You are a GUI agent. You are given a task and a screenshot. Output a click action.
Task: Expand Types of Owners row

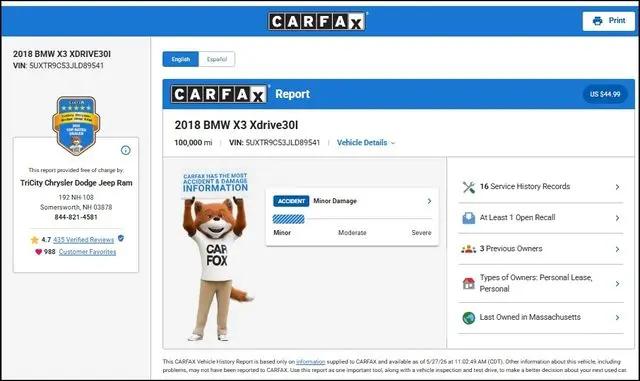(x=541, y=283)
